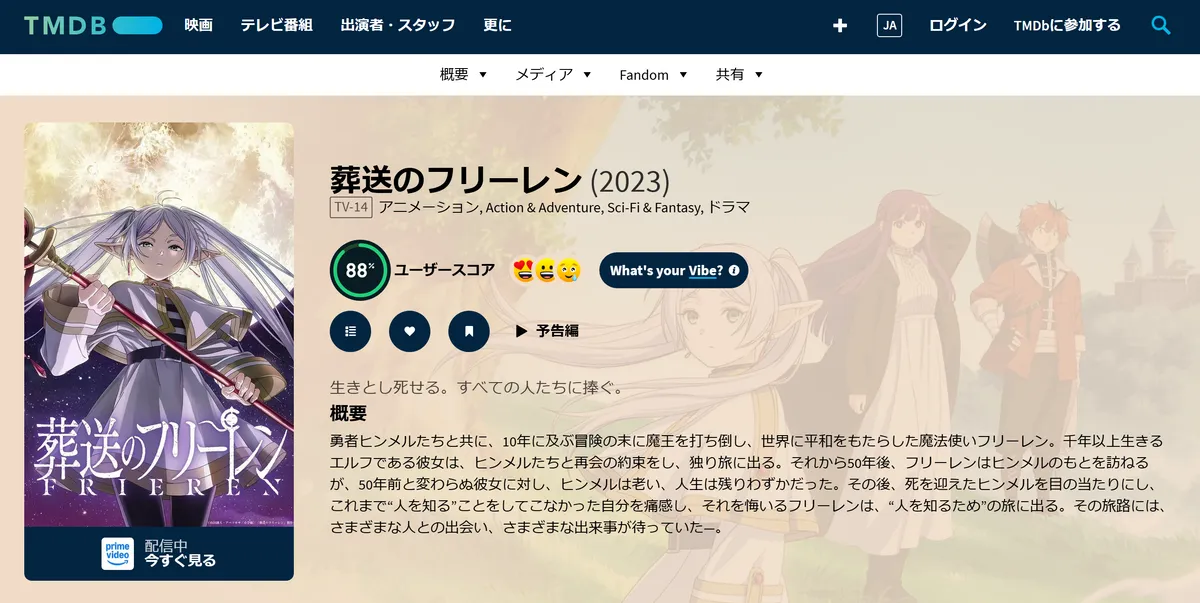1200x603 pixels.
Task: Click the 配信中 streaming status text
Action: tap(166, 545)
